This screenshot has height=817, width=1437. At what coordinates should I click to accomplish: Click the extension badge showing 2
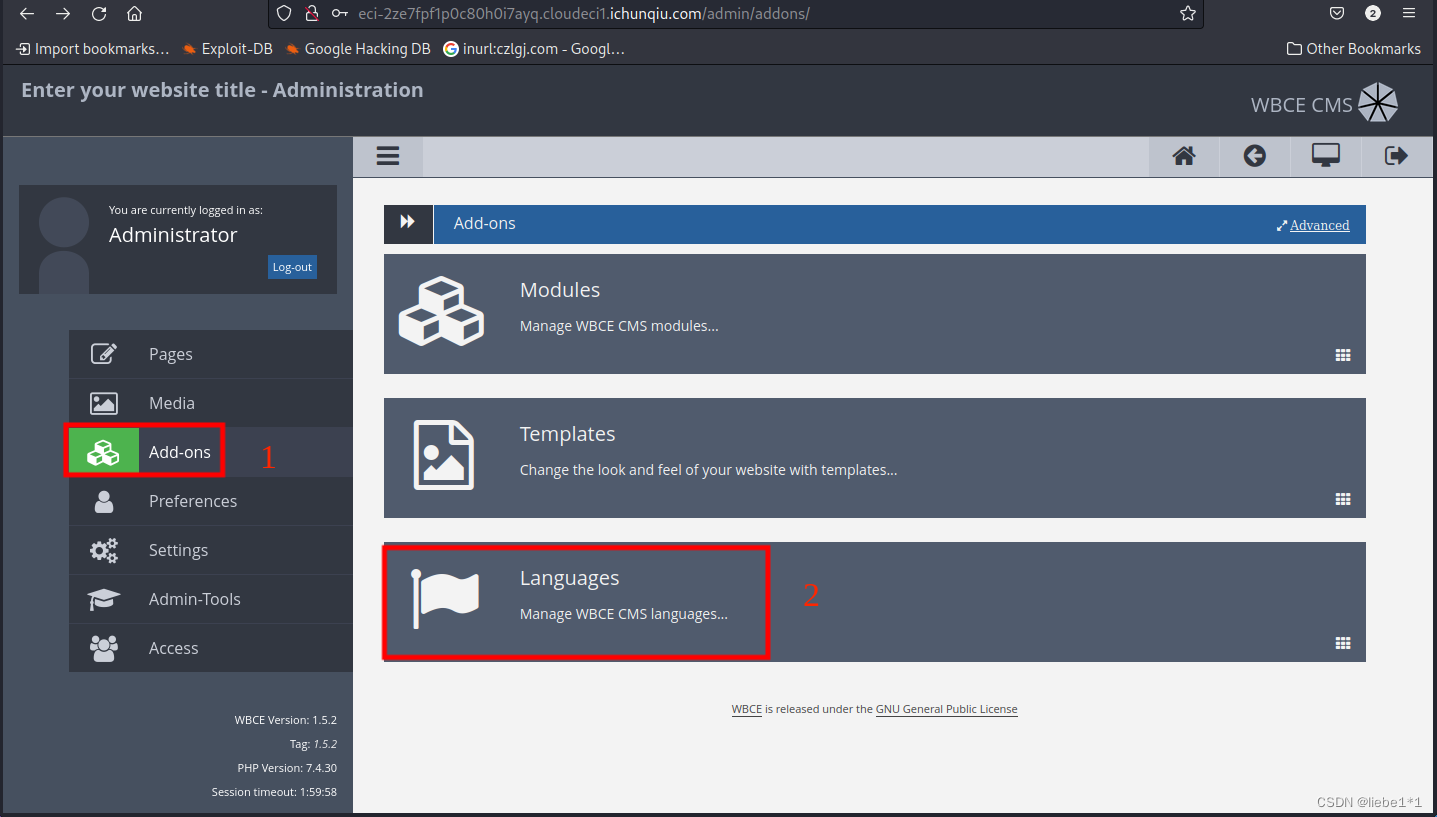[1373, 14]
